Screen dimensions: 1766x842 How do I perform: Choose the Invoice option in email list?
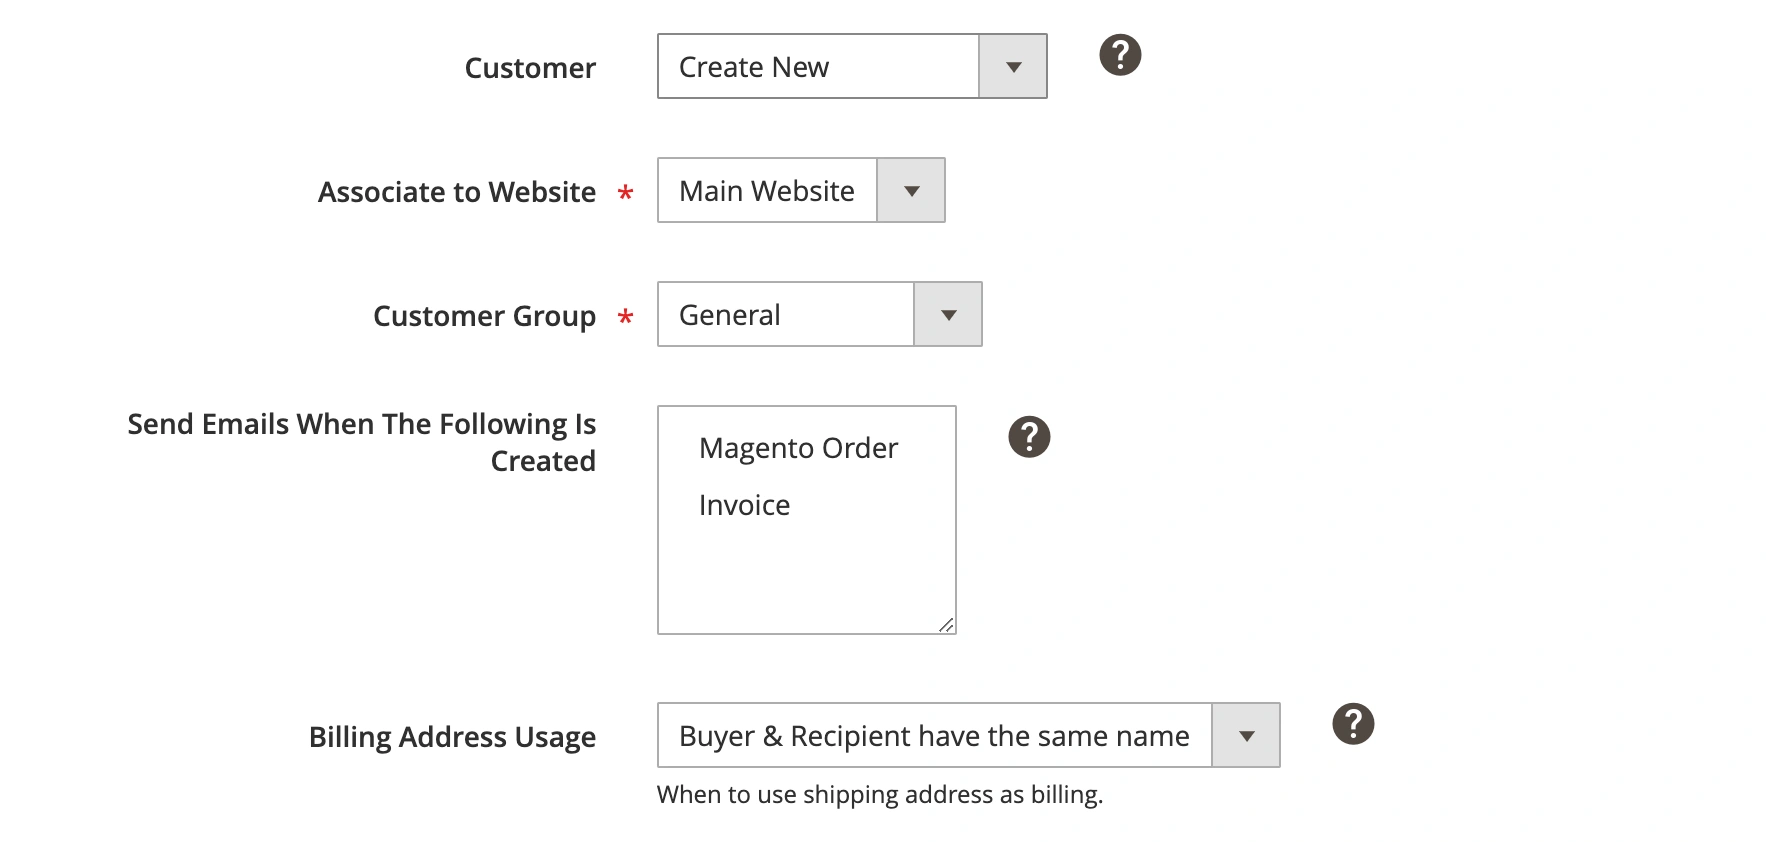[x=744, y=505]
